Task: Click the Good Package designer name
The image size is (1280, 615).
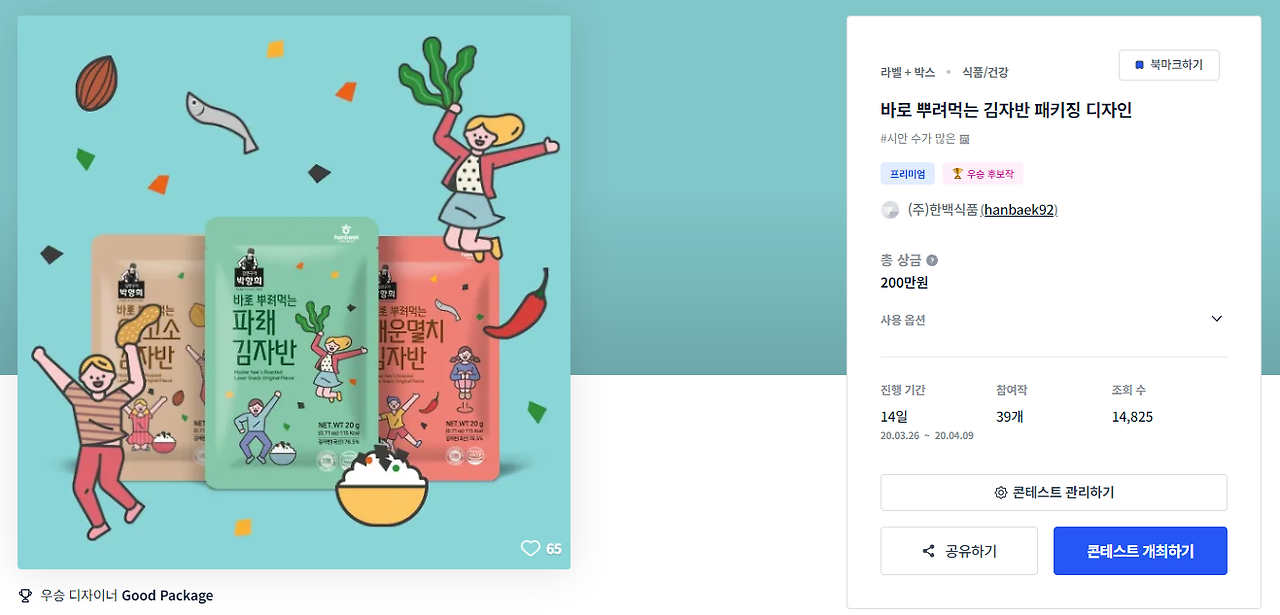Action: click(x=167, y=595)
